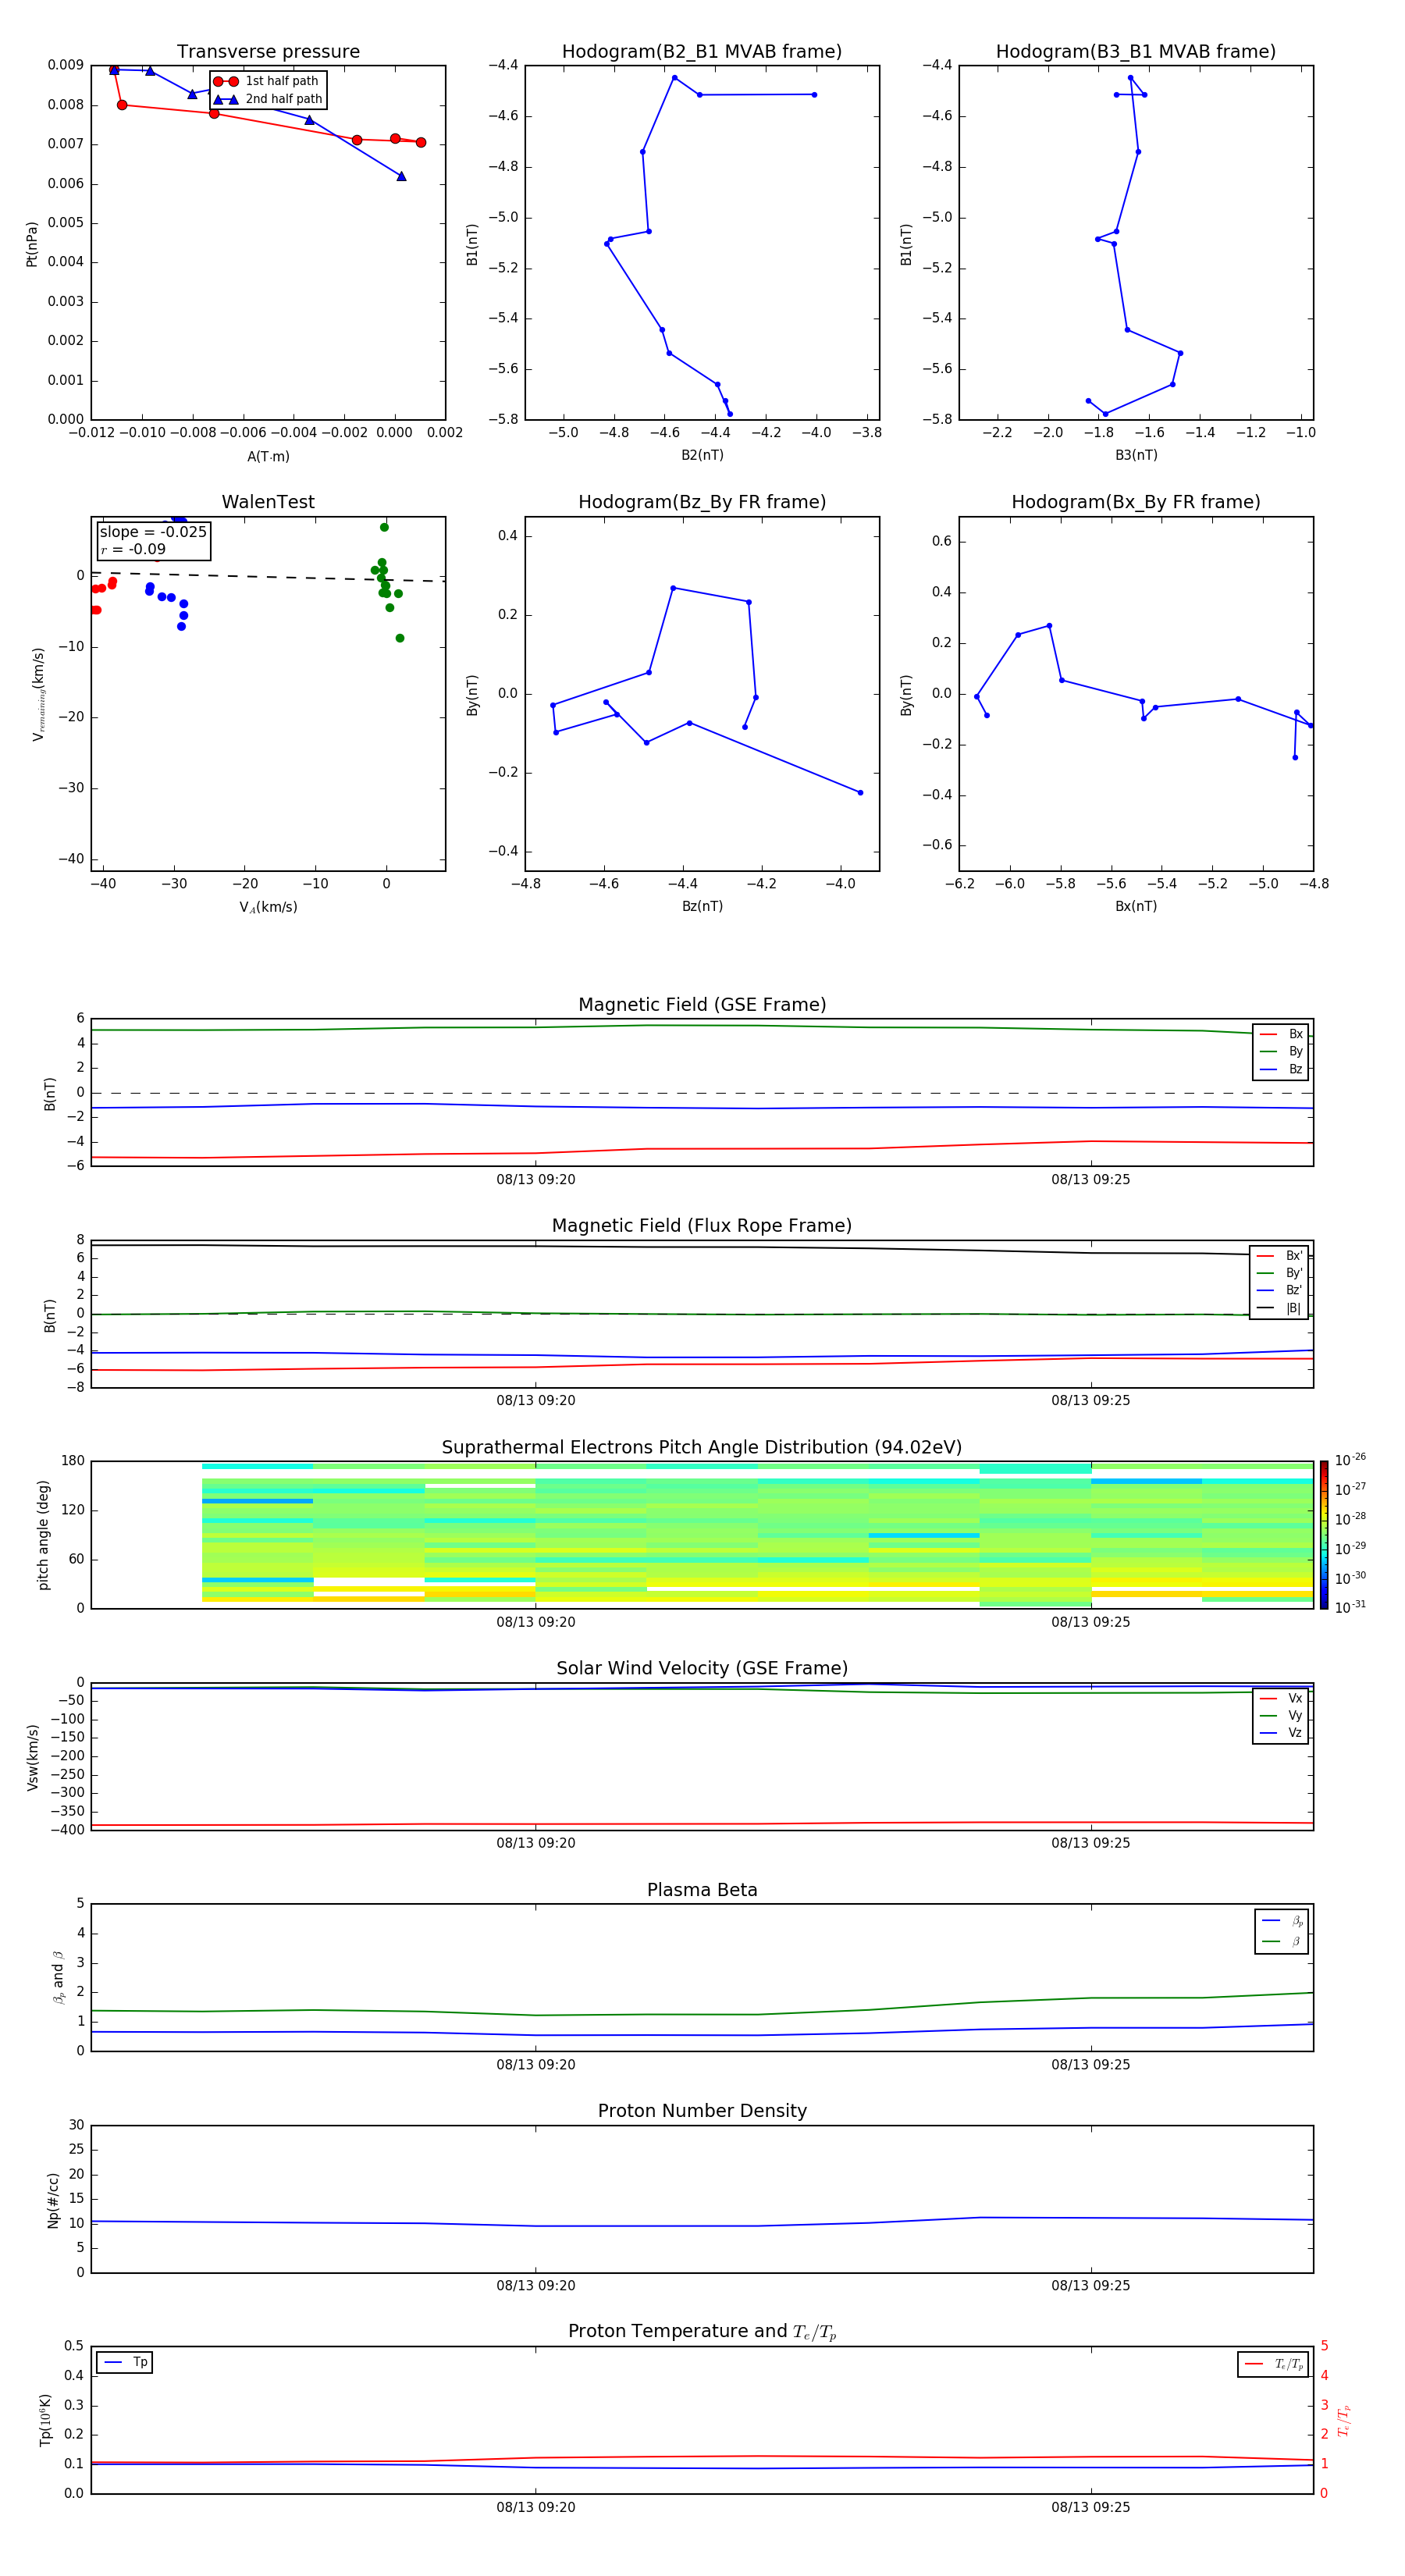Click the "Solar Wind Velocity (GSE Frame)" title
The width and height of the screenshot is (1405, 2576).
702,1668
